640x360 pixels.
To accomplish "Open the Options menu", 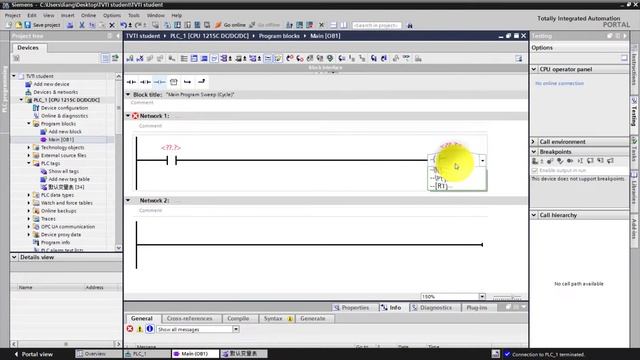I will point(112,15).
